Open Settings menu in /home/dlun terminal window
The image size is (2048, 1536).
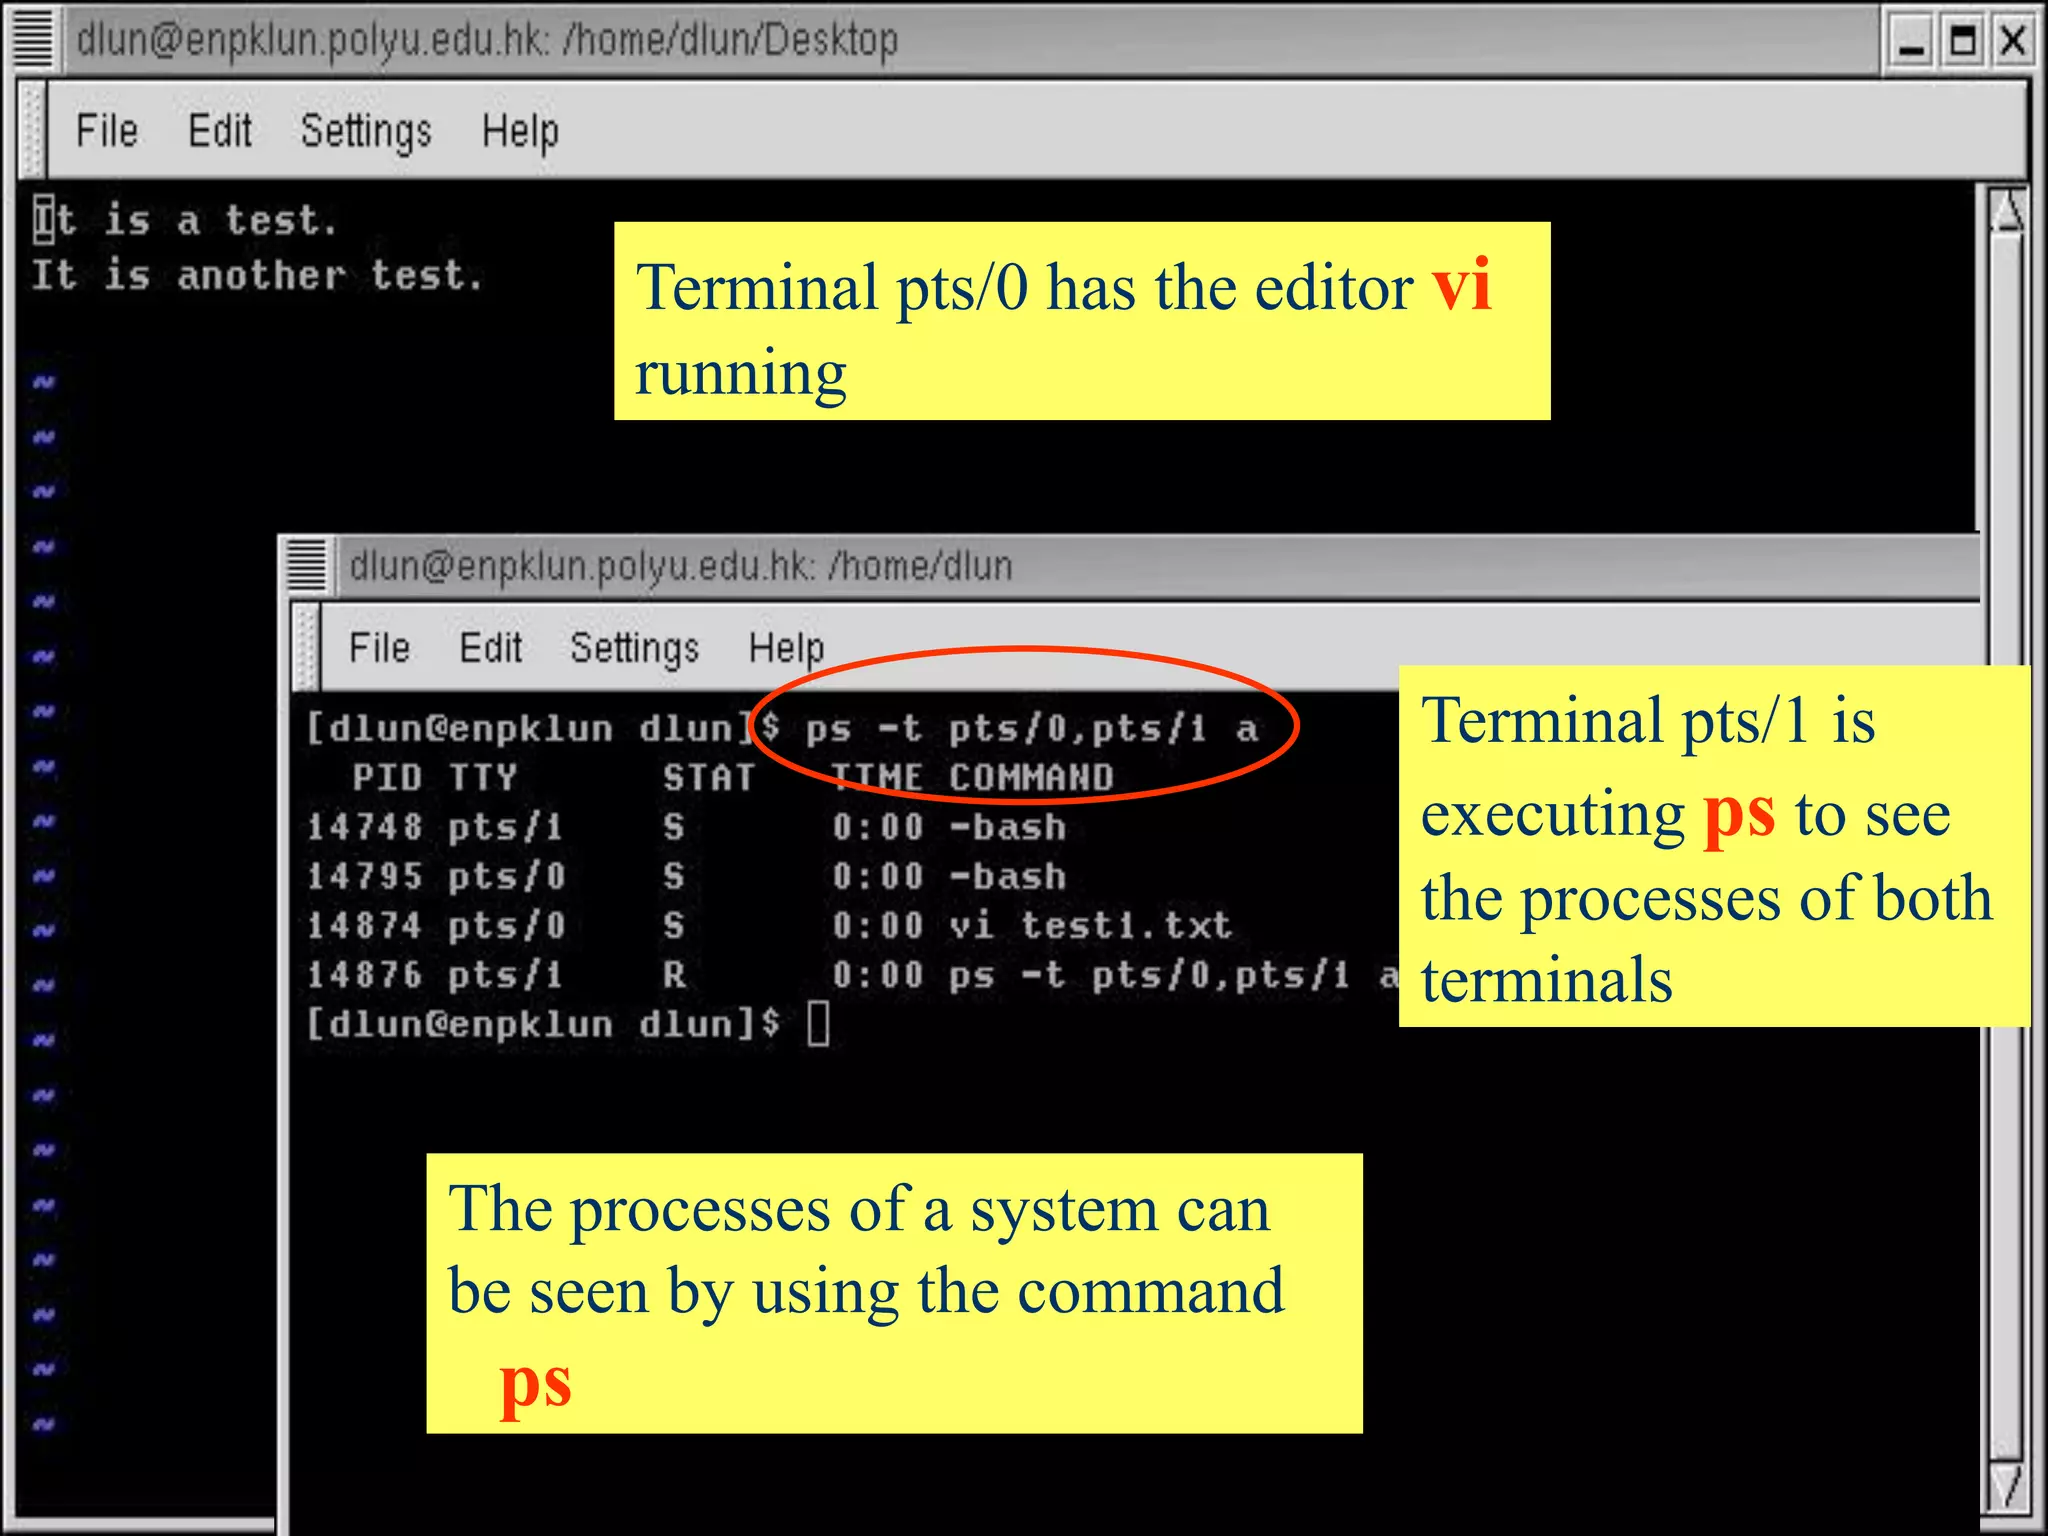pos(634,648)
